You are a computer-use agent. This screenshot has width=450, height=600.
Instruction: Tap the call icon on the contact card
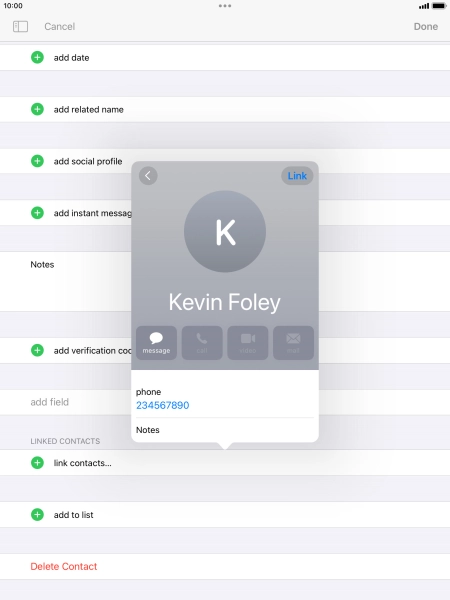[202, 343]
